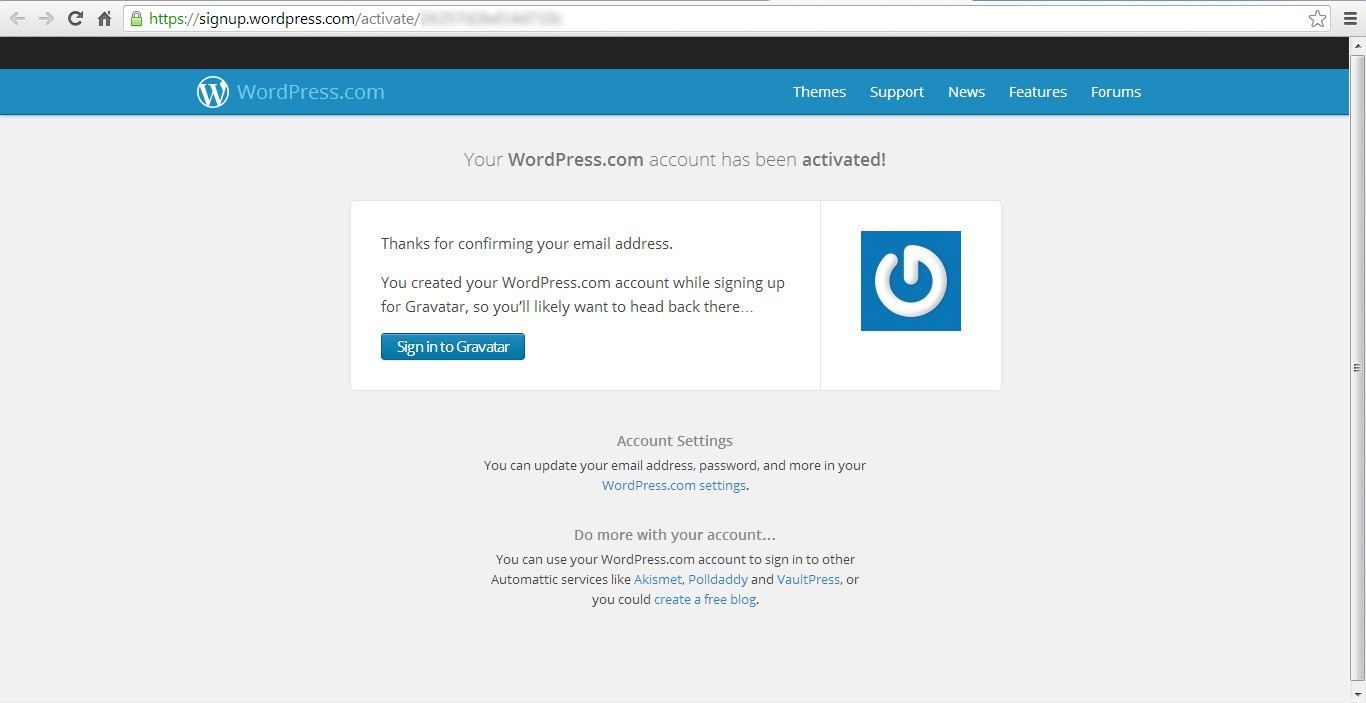Click the Thanks for confirming your email text

tap(527, 243)
